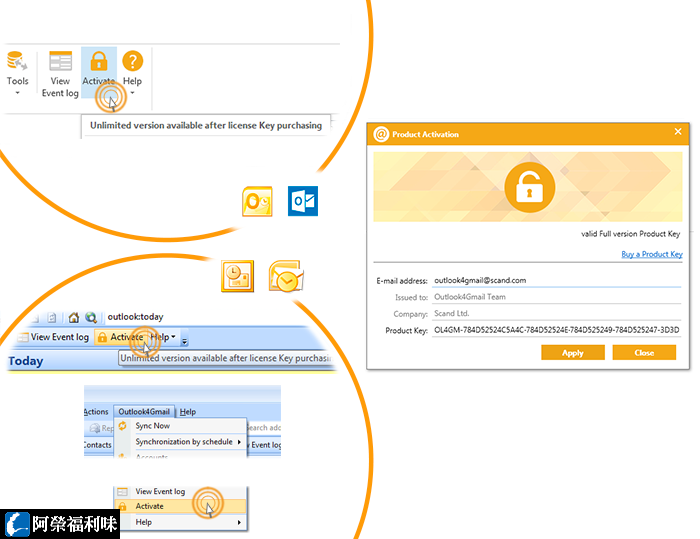Click the 'valid Full version Product Key' text

pyautogui.click(x=630, y=234)
